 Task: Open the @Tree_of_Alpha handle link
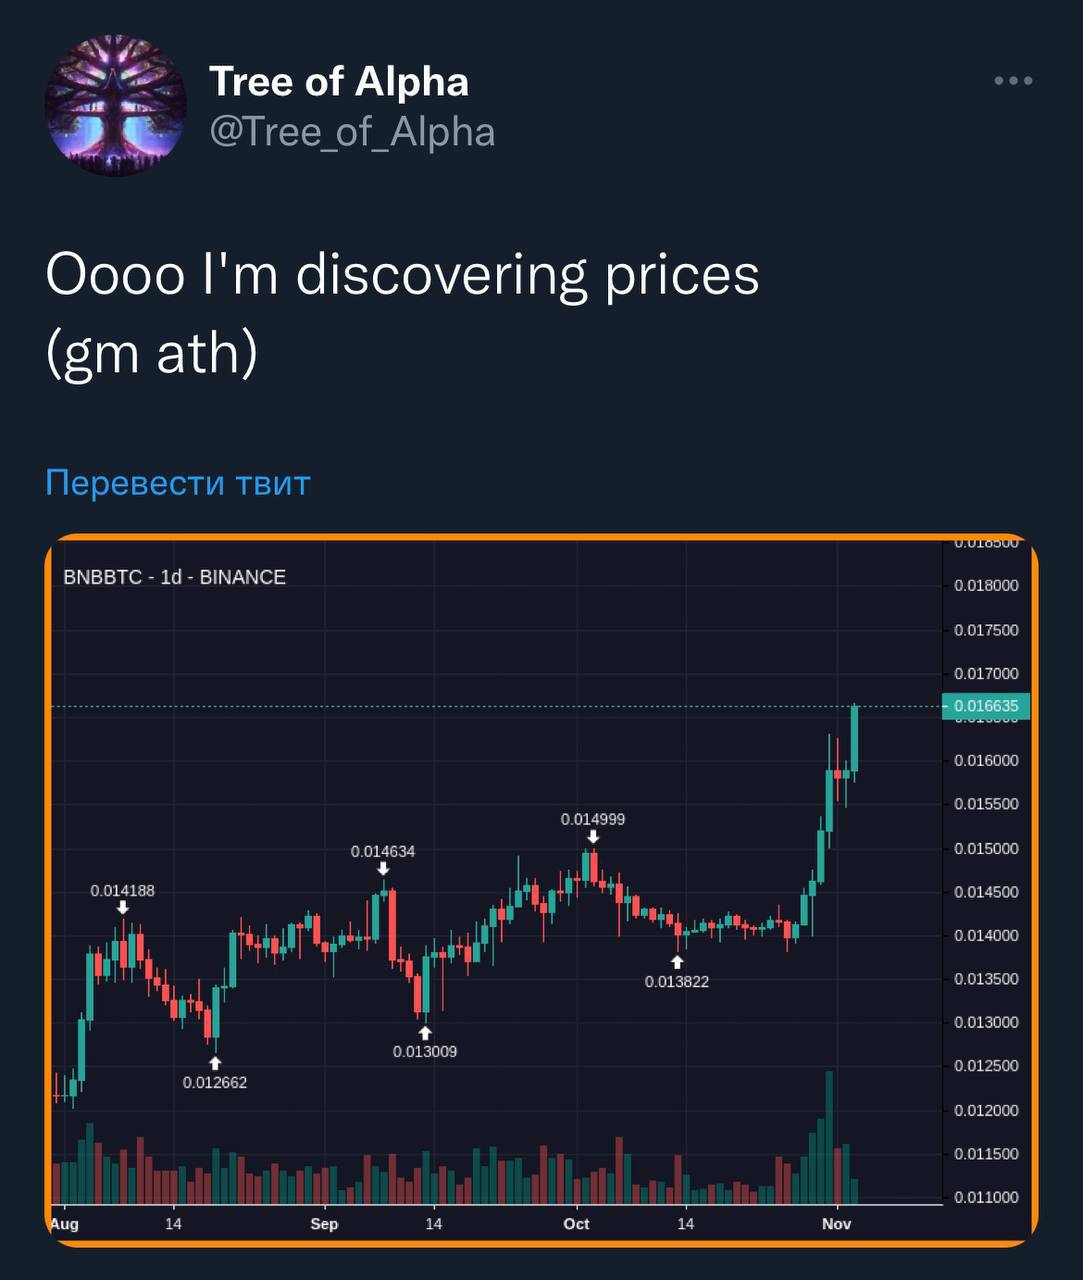pyautogui.click(x=352, y=132)
